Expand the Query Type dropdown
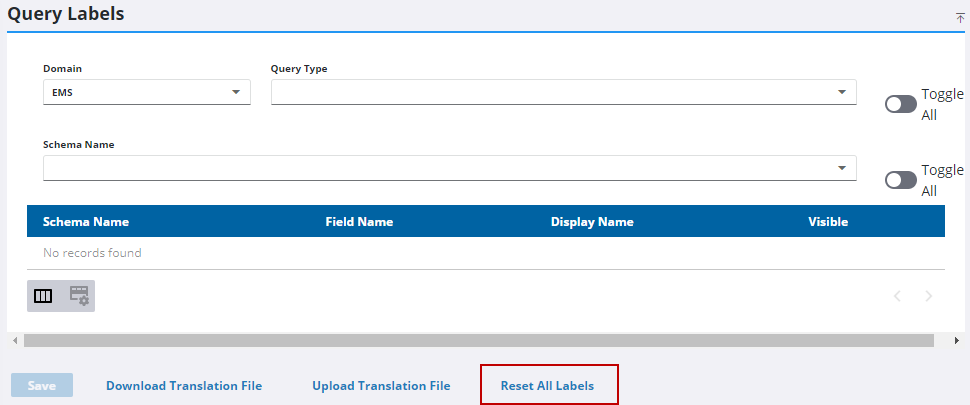 pyautogui.click(x=563, y=92)
